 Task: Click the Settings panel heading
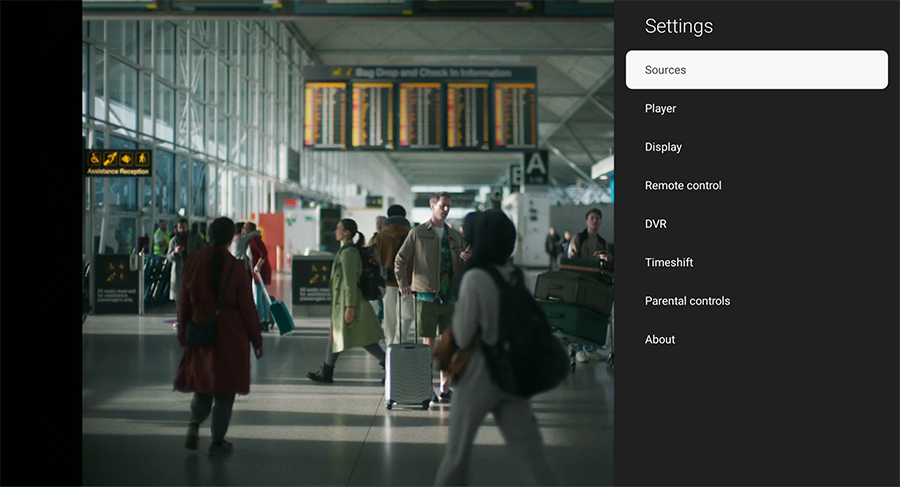click(679, 26)
